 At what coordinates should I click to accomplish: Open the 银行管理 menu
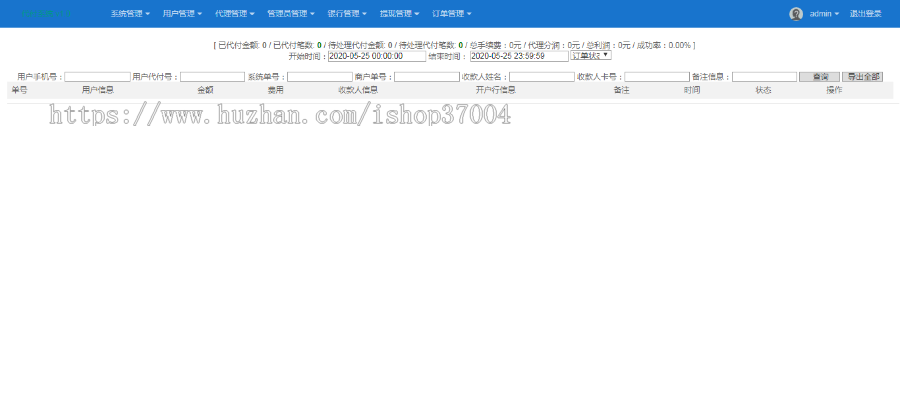pyautogui.click(x=347, y=14)
